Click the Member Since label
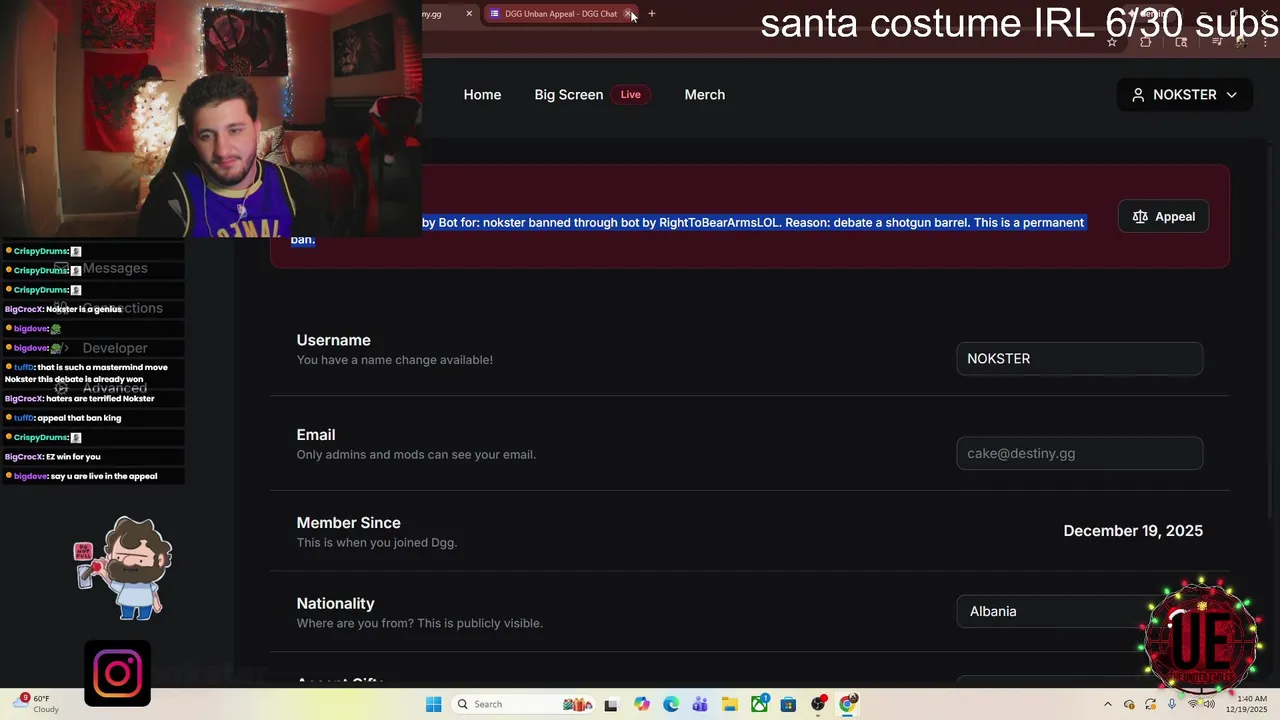Image resolution: width=1280 pixels, height=720 pixels. [x=348, y=523]
